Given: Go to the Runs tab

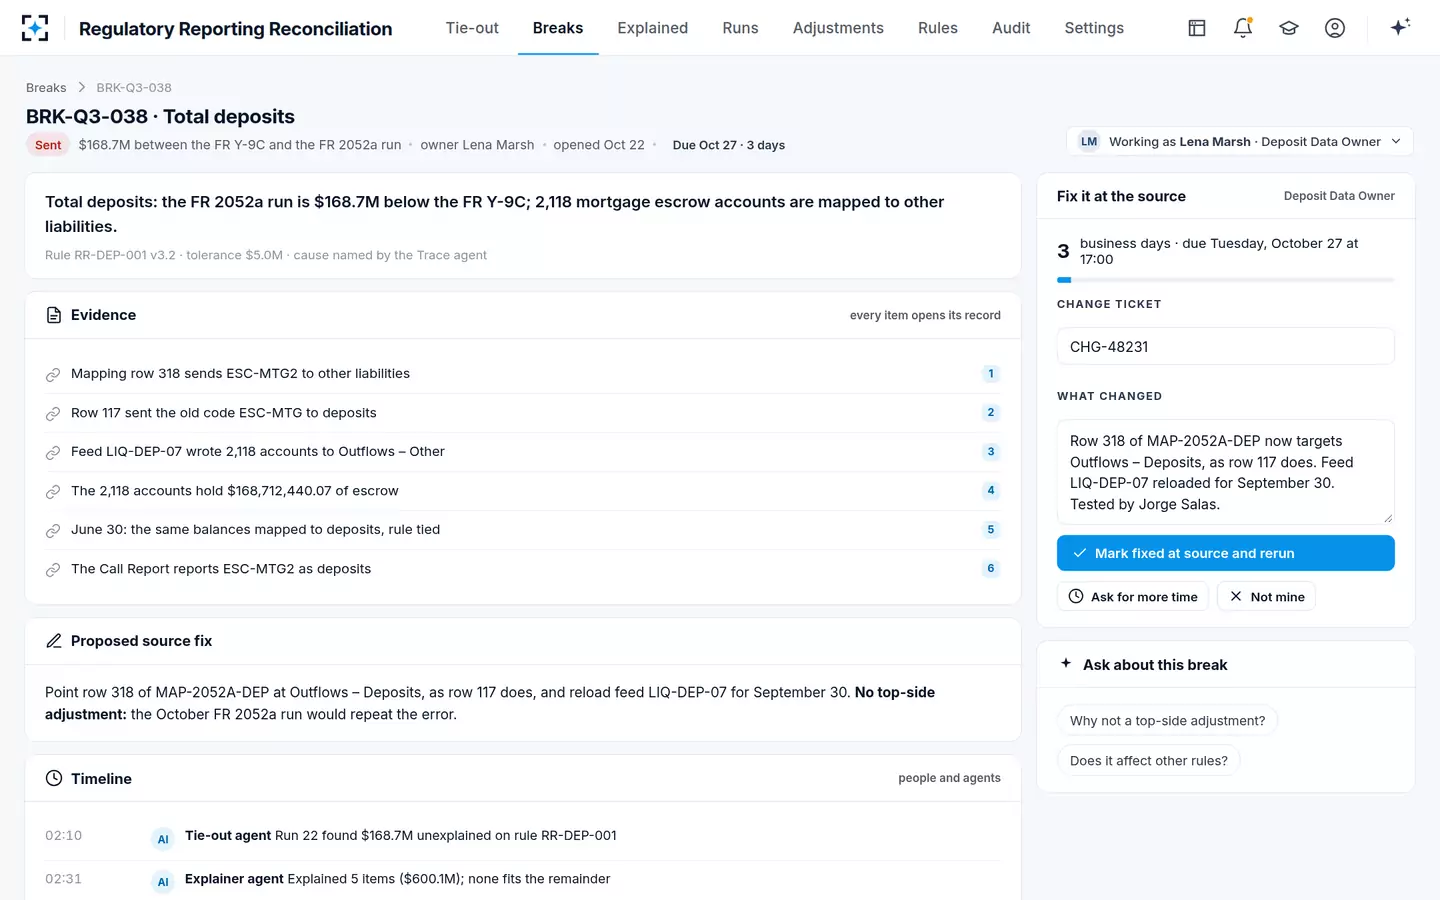Looking at the screenshot, I should [x=741, y=28].
